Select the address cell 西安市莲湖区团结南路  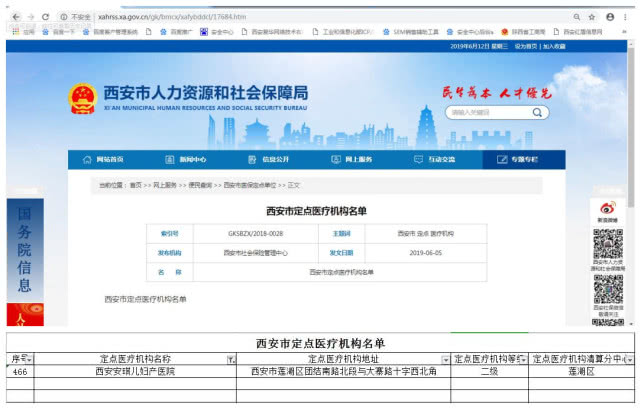tap(343, 372)
